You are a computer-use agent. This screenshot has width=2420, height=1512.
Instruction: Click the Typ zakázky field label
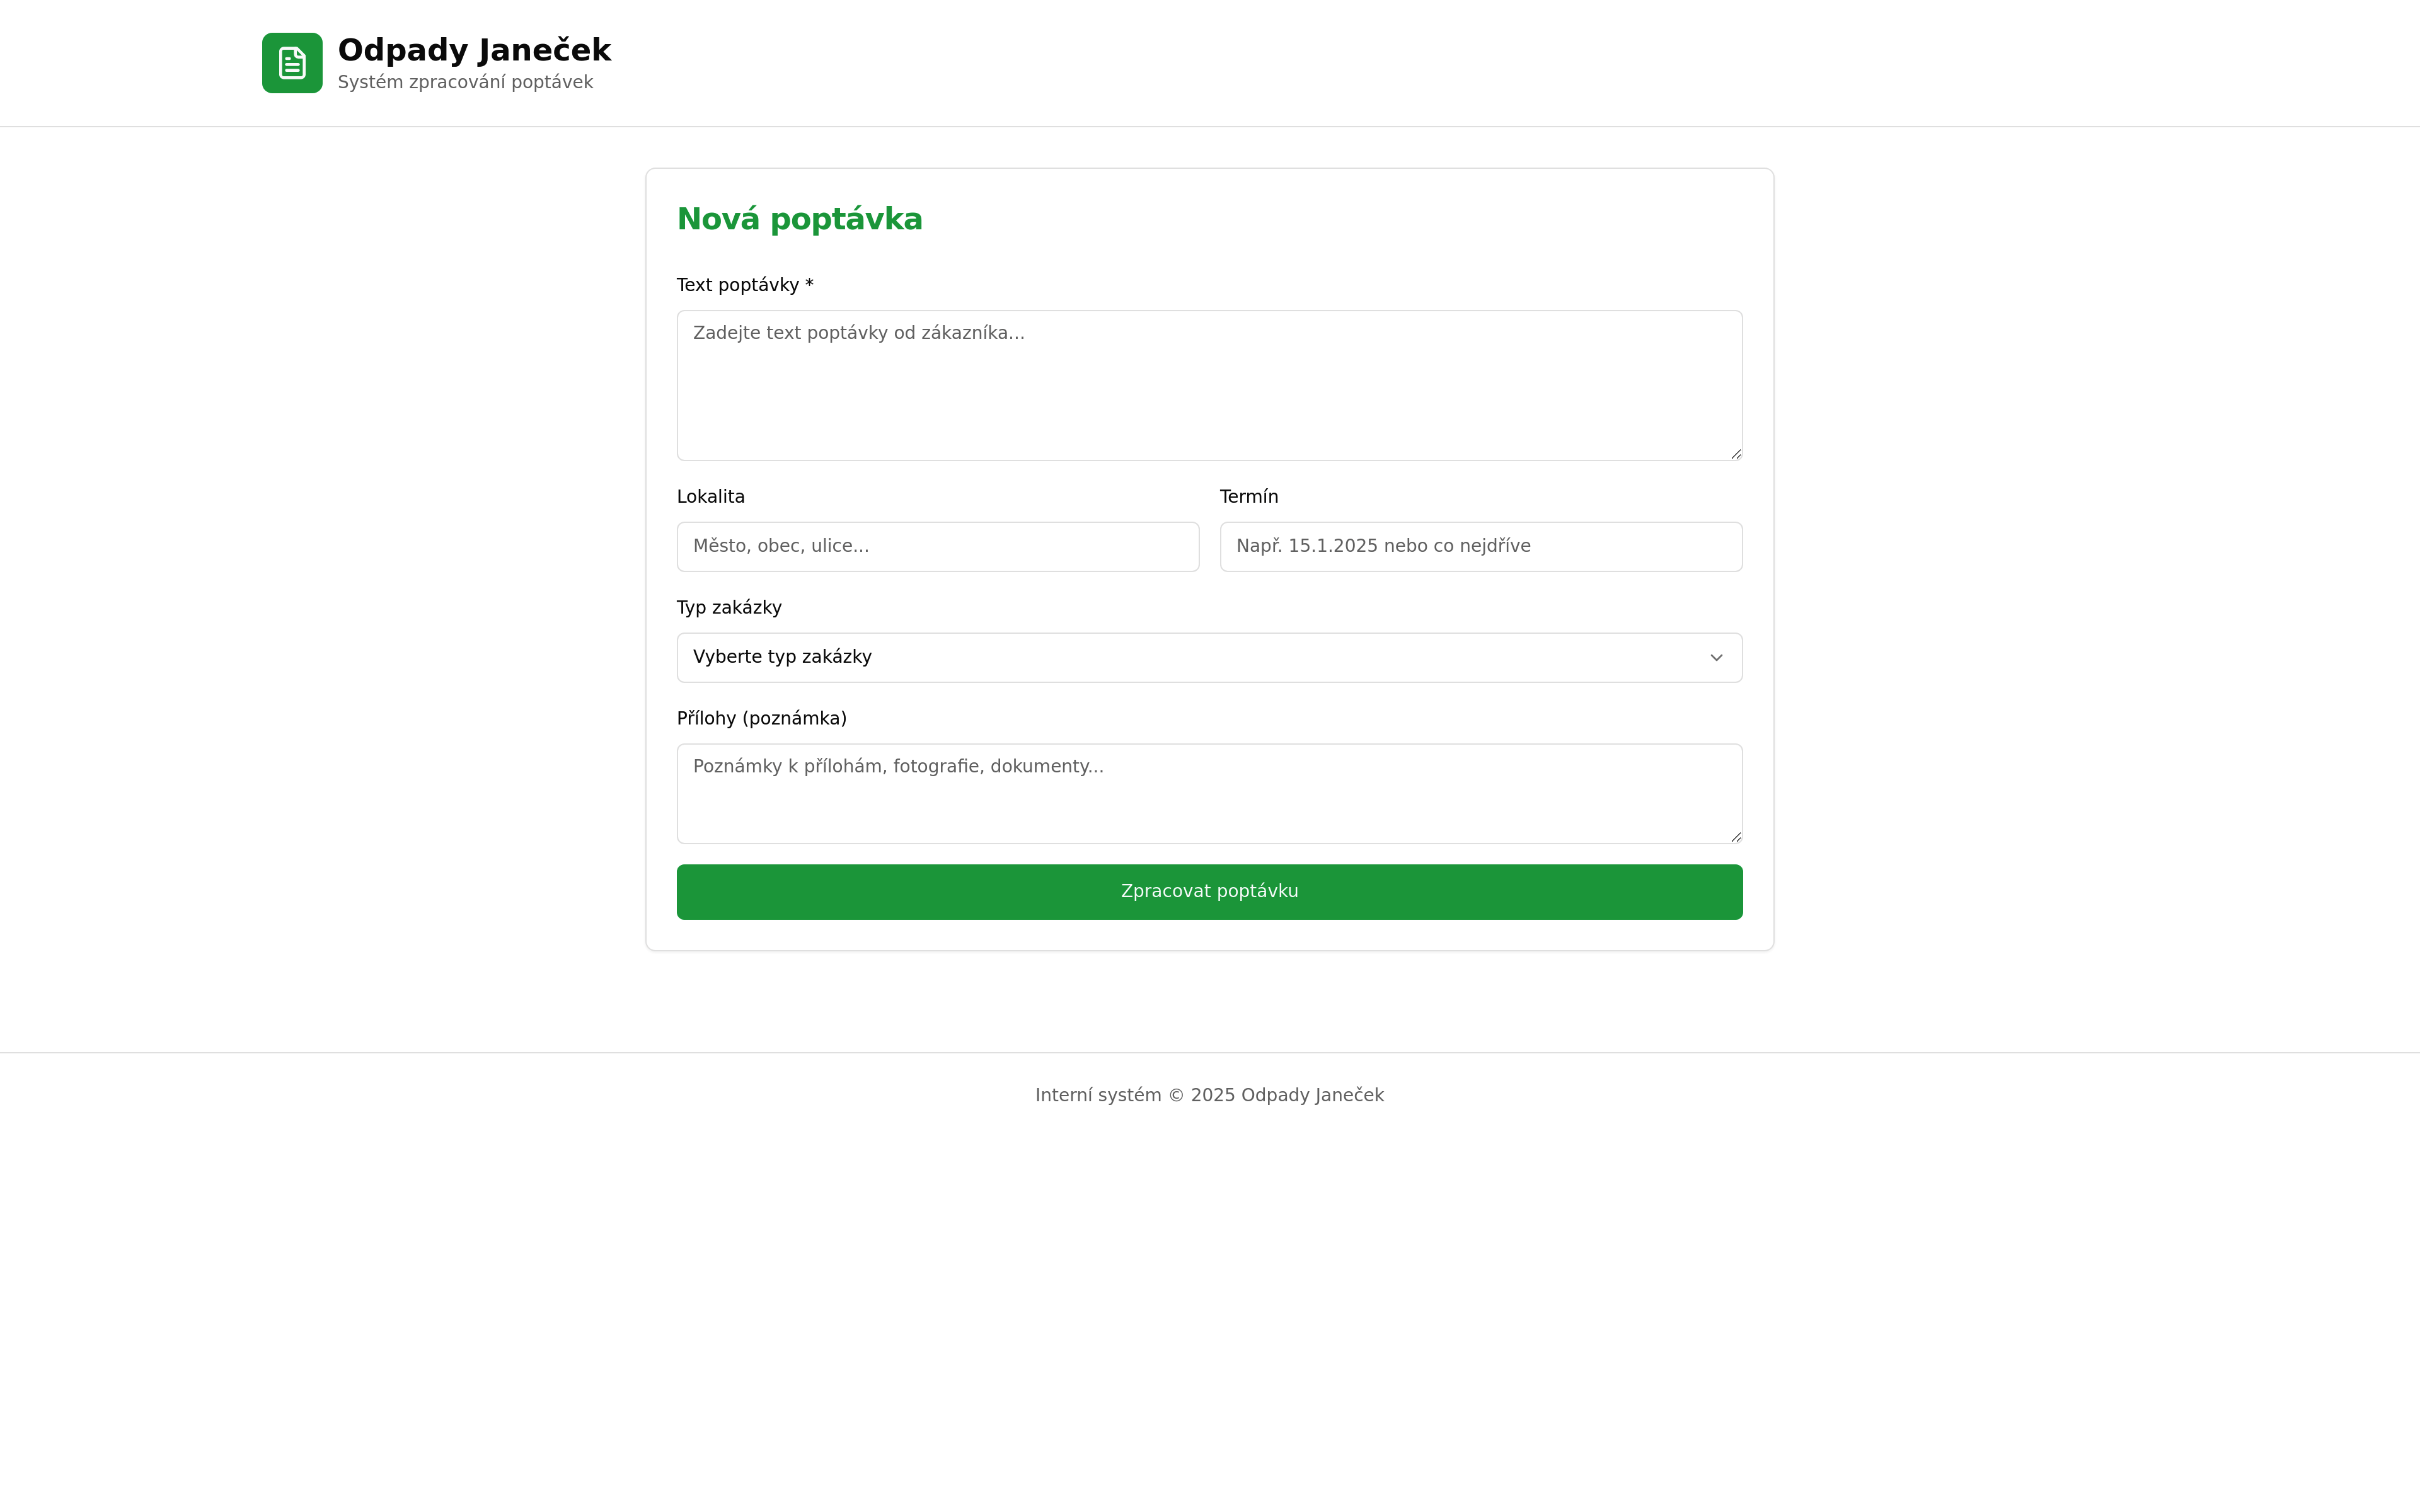(729, 608)
